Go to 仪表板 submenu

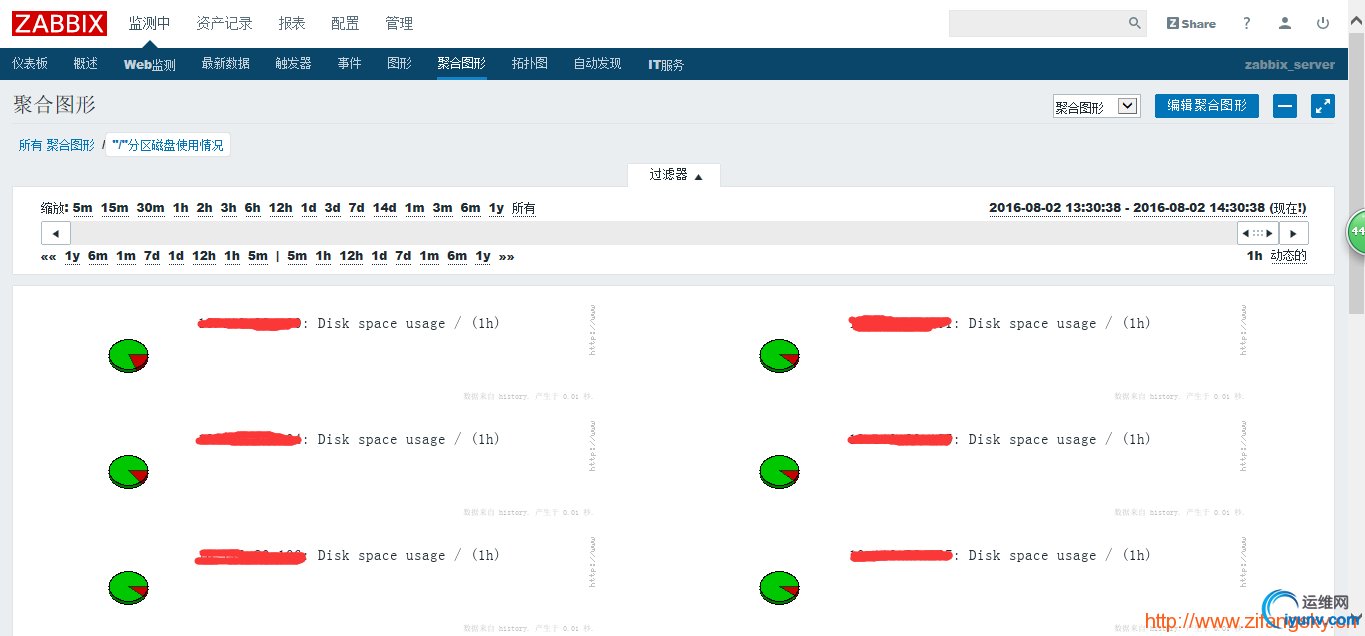(30, 64)
